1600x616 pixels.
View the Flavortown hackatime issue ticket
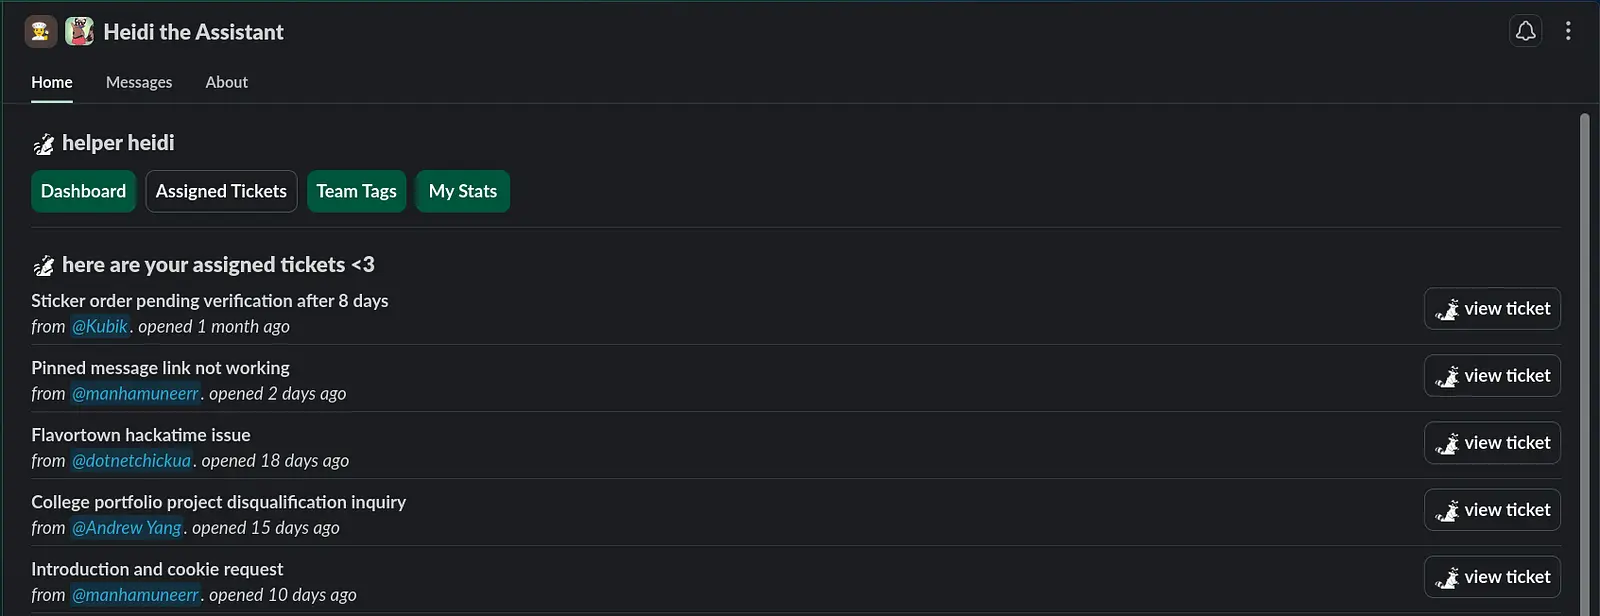pos(1492,443)
